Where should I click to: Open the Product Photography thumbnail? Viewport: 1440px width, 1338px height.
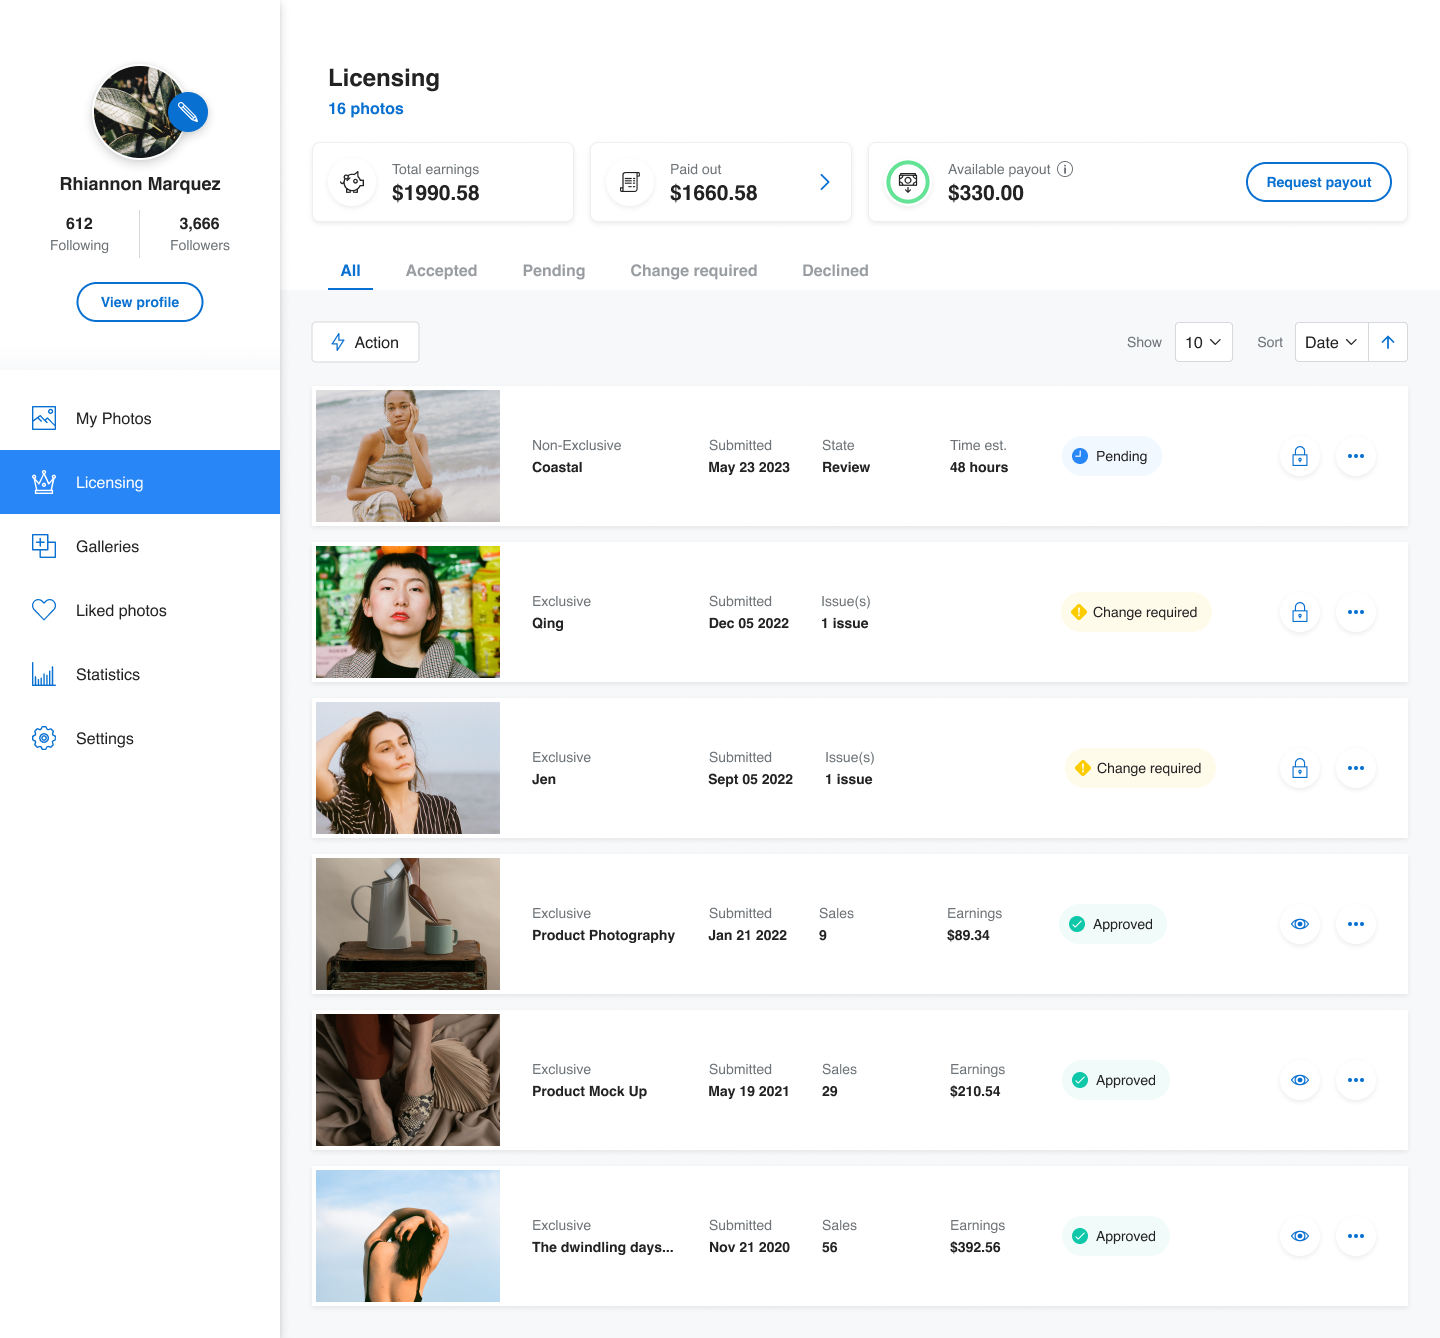click(x=408, y=924)
